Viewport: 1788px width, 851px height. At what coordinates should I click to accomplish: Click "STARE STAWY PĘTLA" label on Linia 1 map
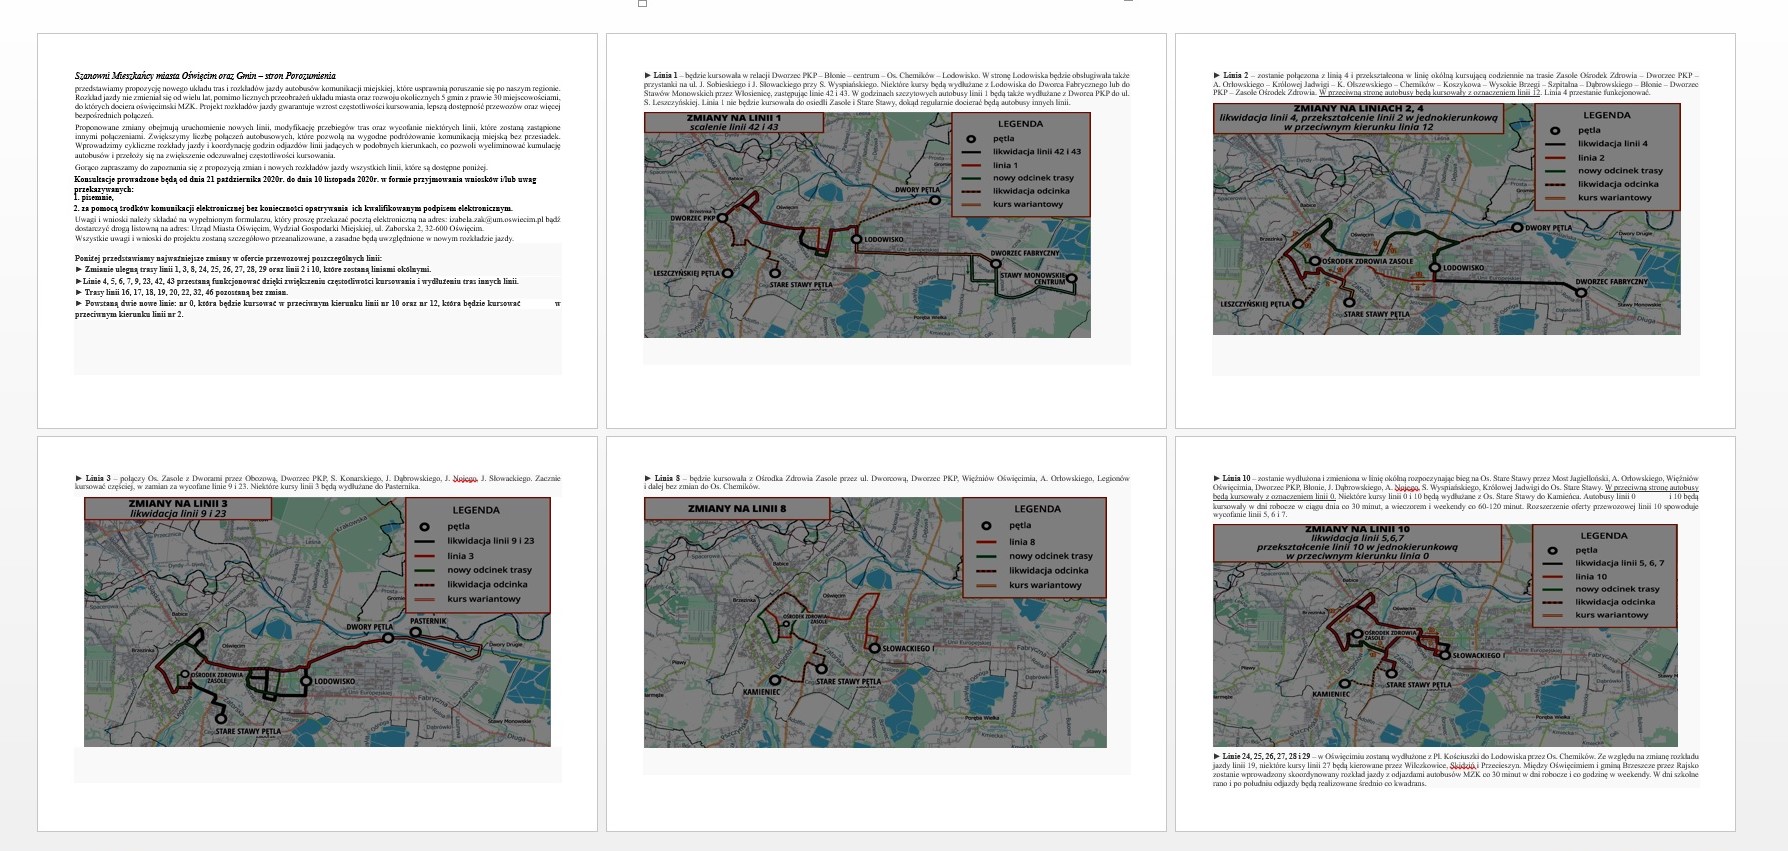point(801,285)
